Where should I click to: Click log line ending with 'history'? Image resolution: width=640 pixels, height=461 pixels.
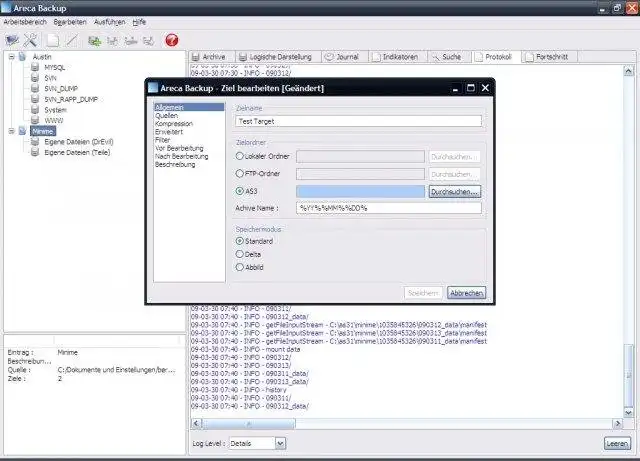point(238,390)
